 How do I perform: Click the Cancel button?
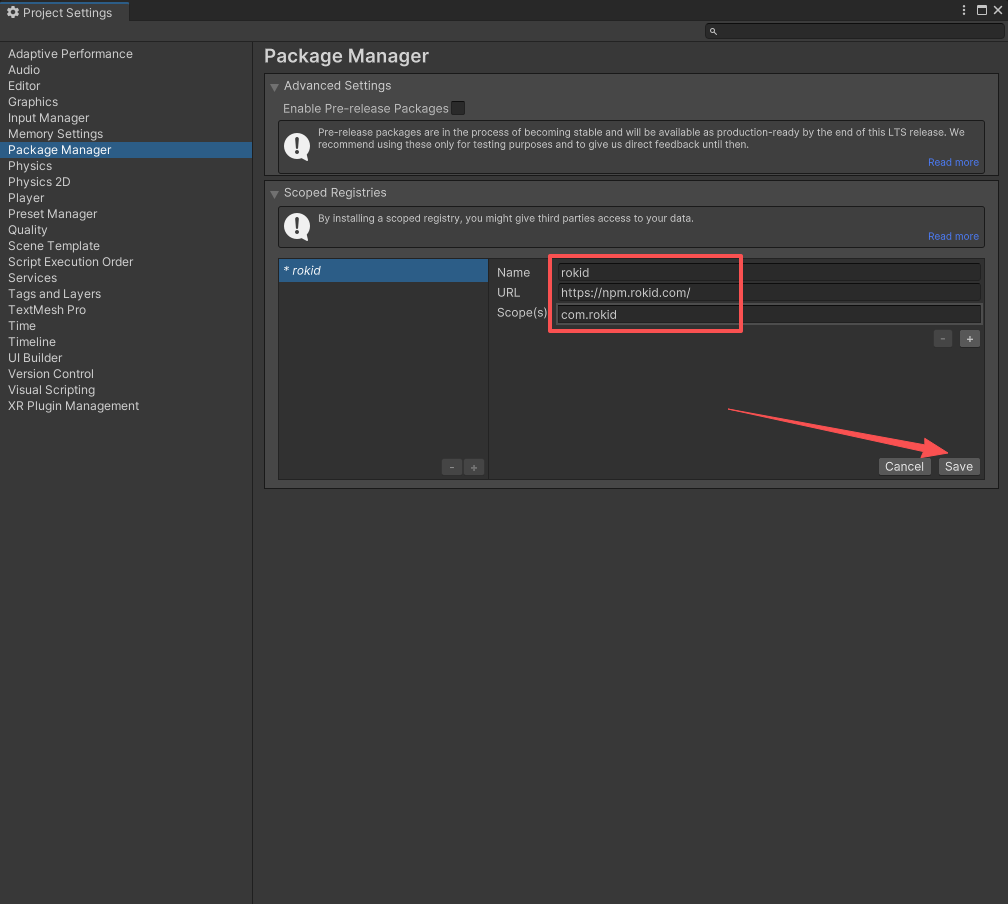[x=904, y=467]
